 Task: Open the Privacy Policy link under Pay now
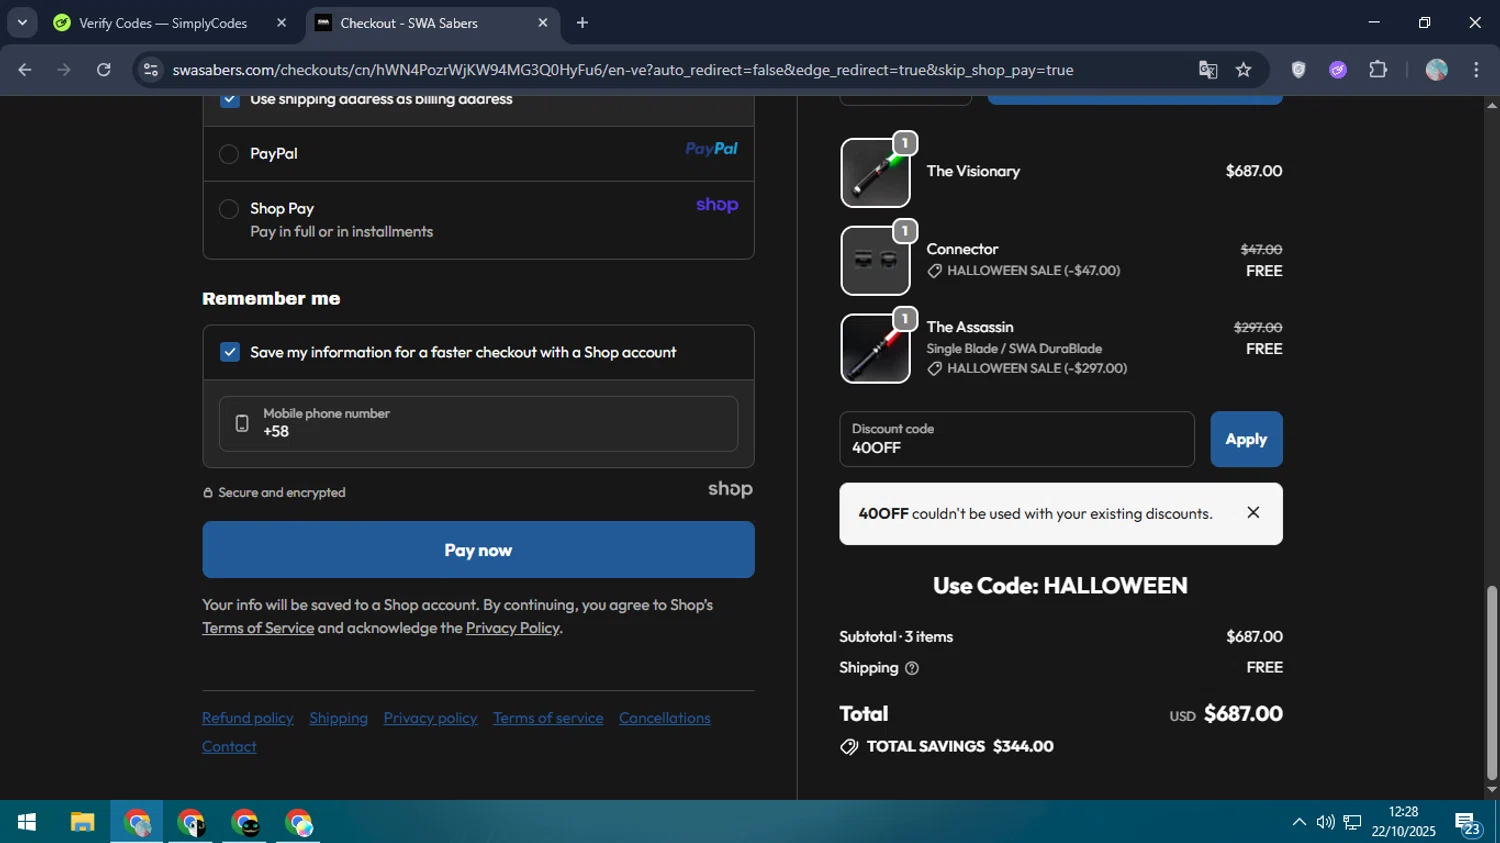click(512, 628)
